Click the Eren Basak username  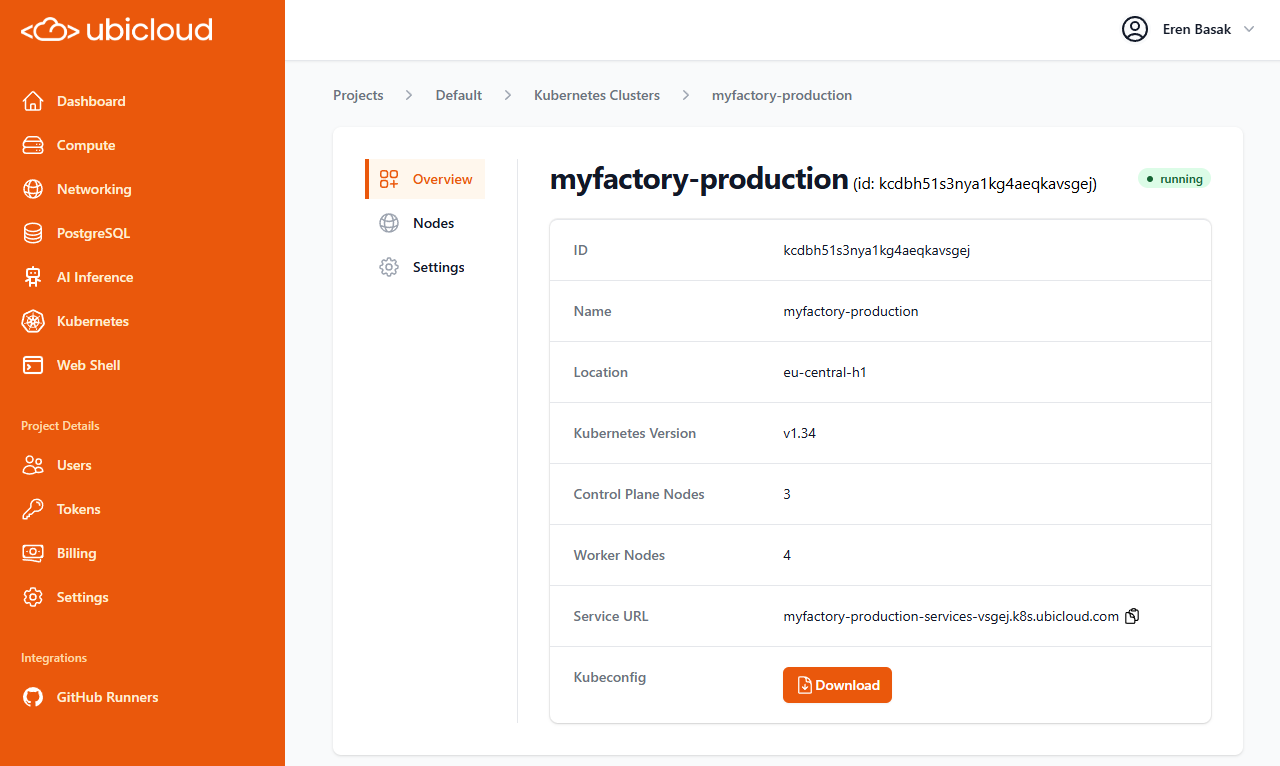1197,29
